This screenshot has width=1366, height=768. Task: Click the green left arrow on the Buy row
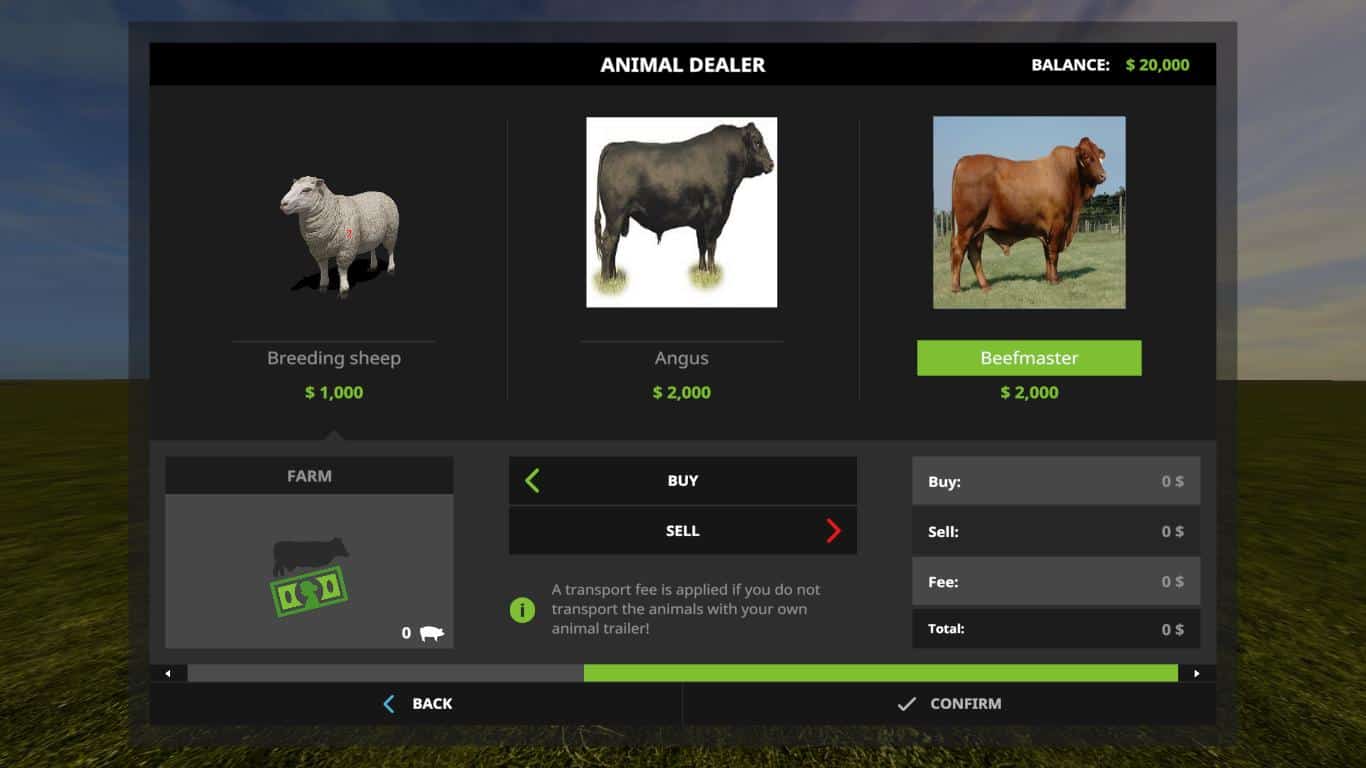click(532, 481)
